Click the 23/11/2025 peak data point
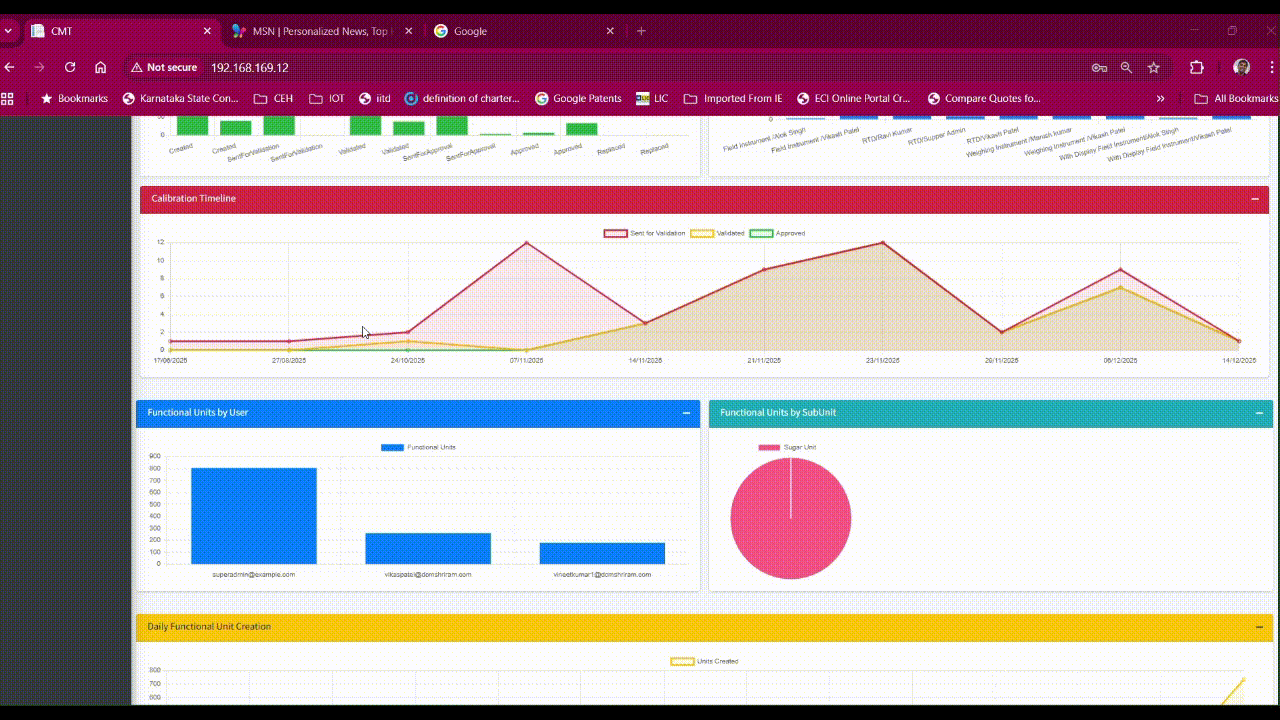The height and width of the screenshot is (720, 1280). click(883, 242)
